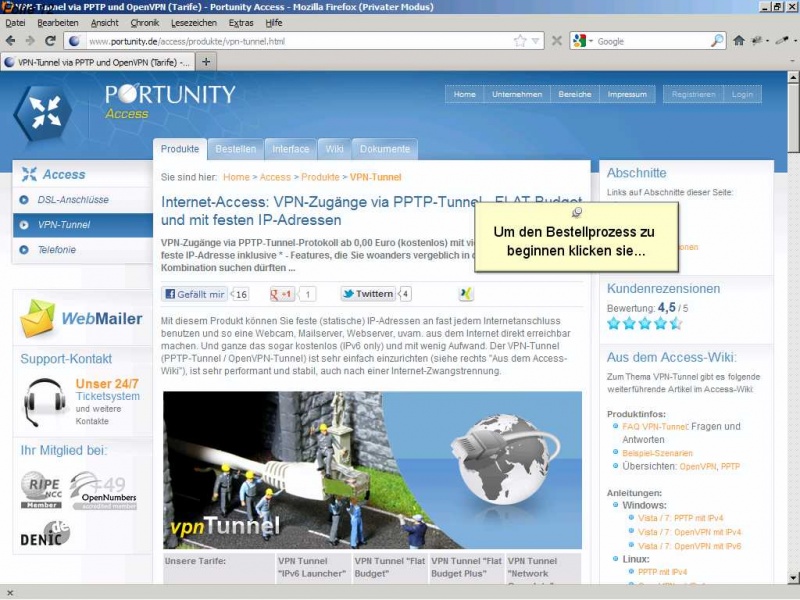This screenshot has height=600, width=800.
Task: Click the Gefällt mir Facebook button
Action: pos(195,294)
